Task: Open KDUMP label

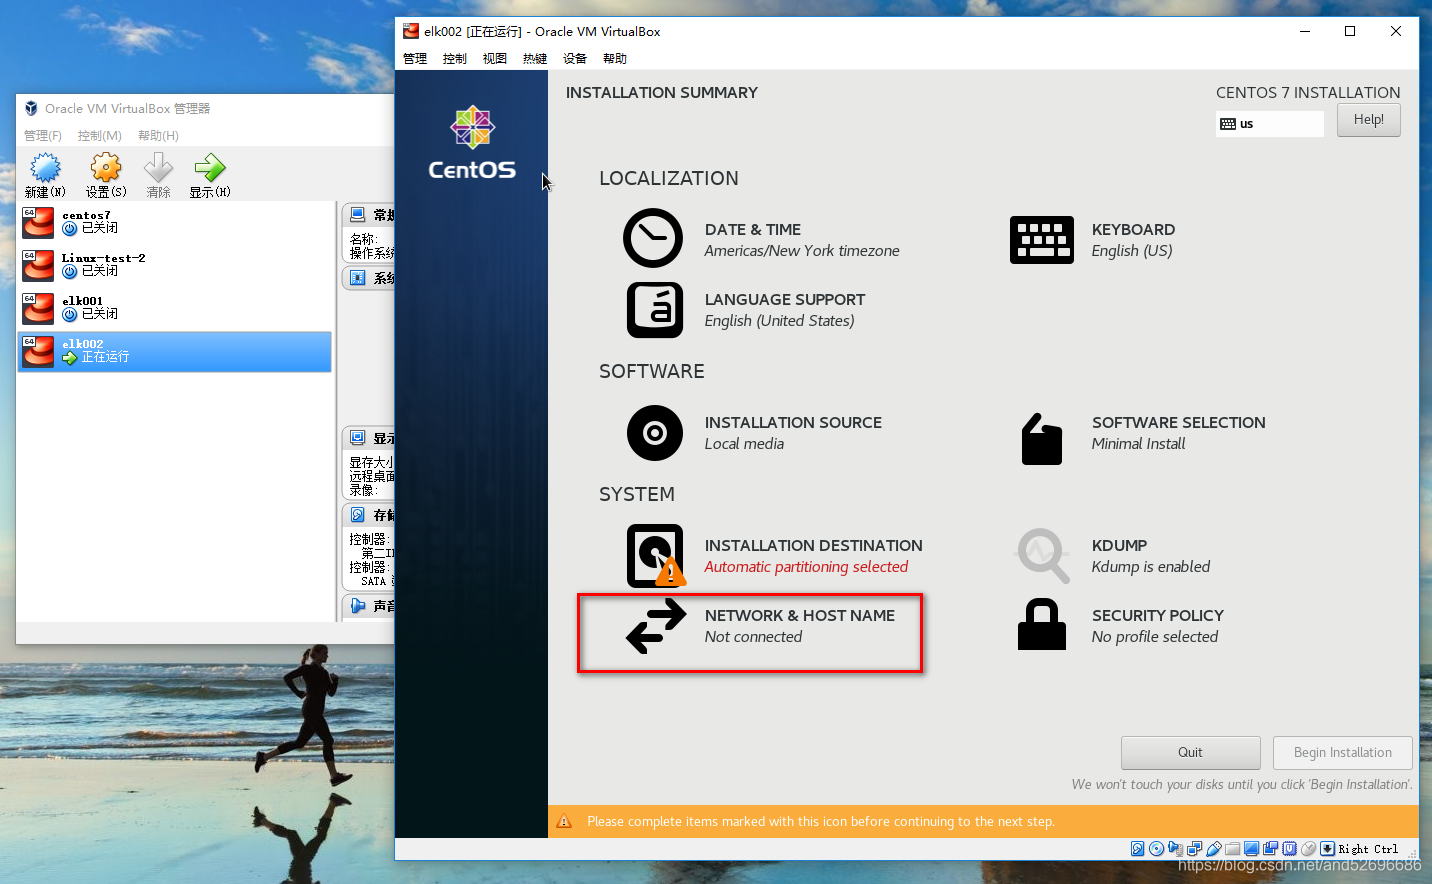Action: click(1119, 546)
